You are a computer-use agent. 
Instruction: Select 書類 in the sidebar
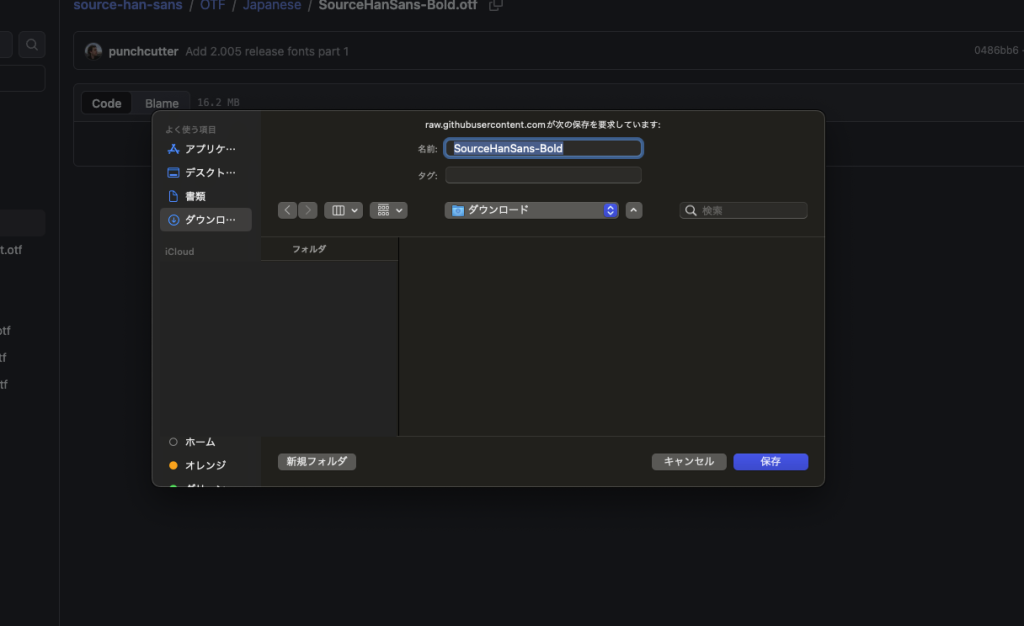(195, 196)
